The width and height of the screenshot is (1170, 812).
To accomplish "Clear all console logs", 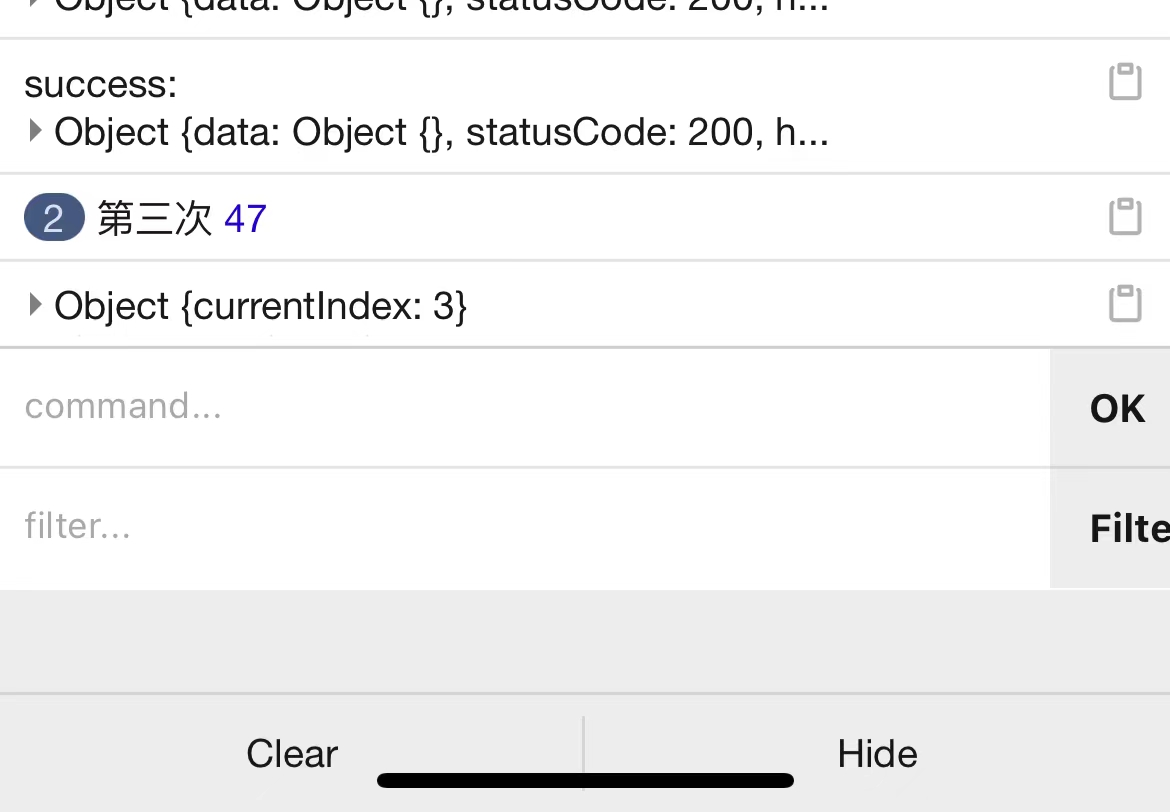I will point(292,753).
